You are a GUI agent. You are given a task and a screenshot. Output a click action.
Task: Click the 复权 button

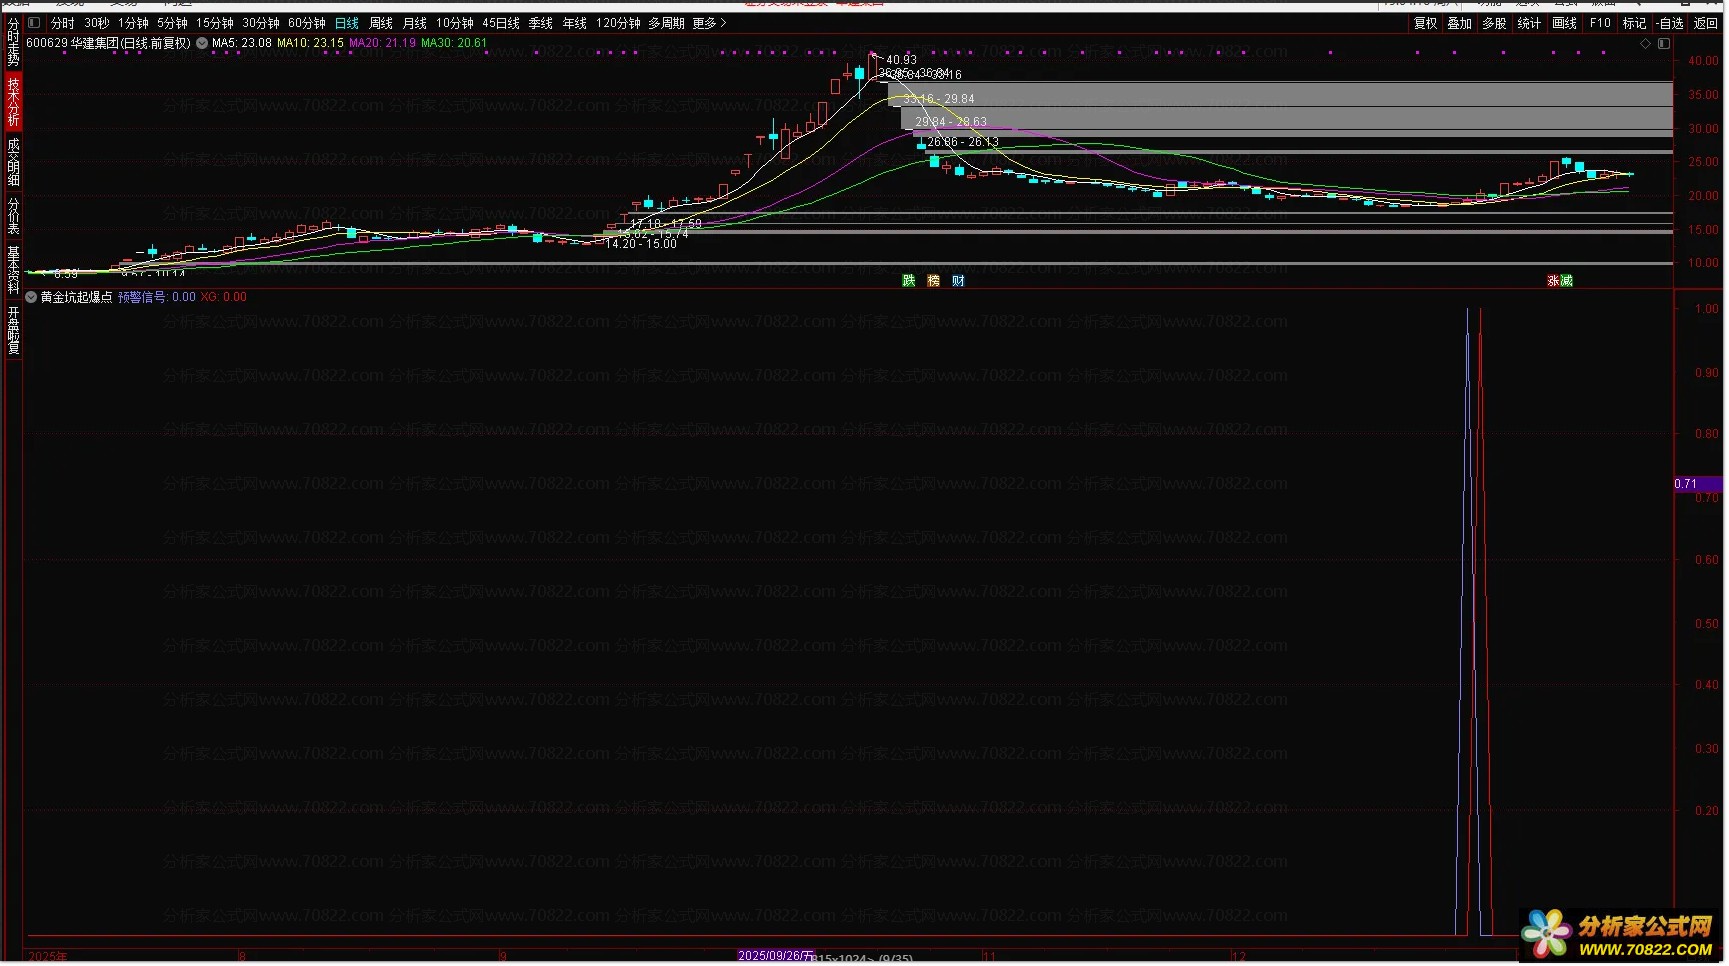(x=1425, y=23)
